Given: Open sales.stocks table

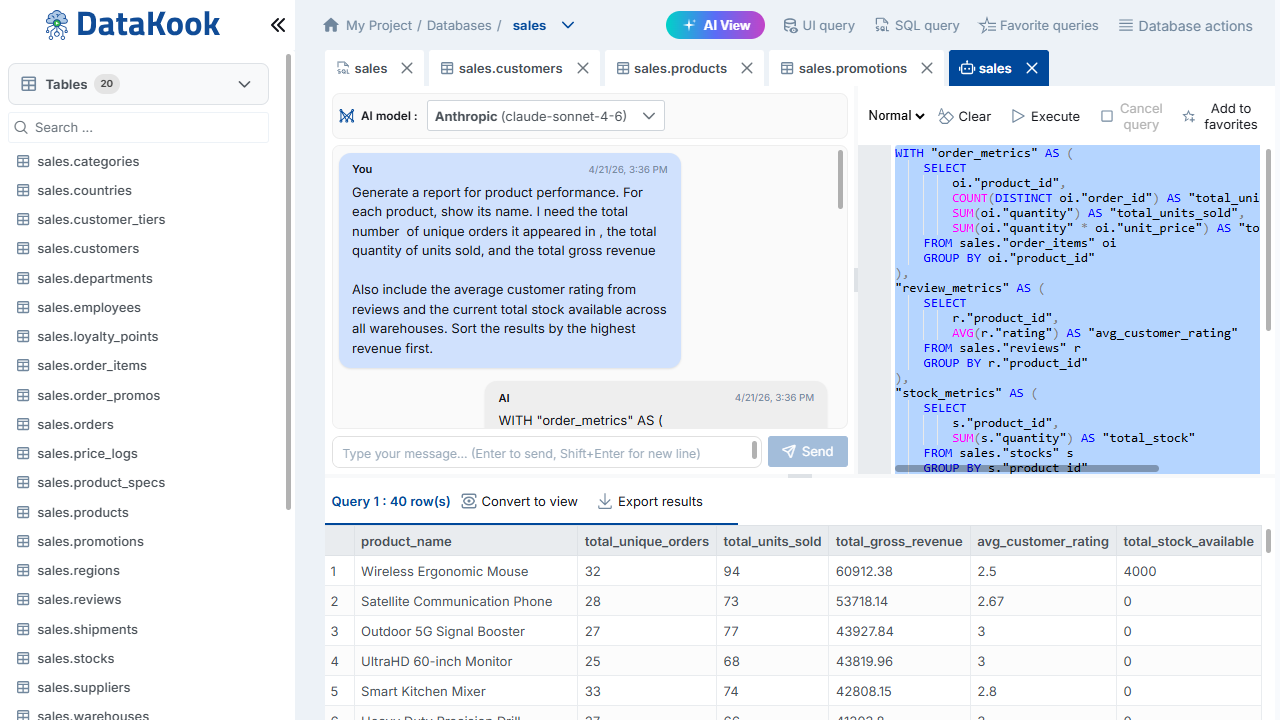Looking at the screenshot, I should click(x=75, y=658).
